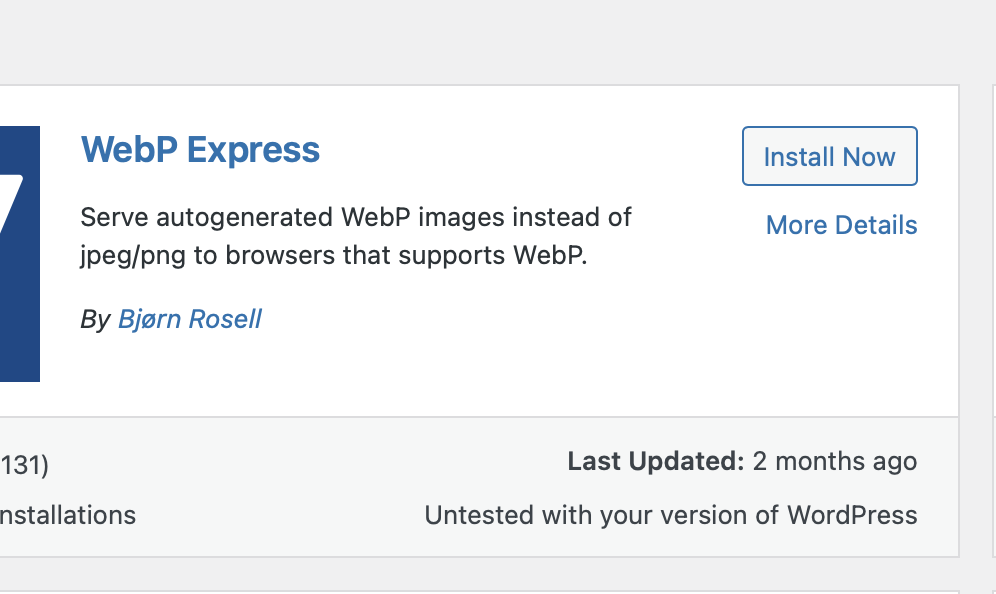996x594 pixels.
Task: Click the By author byline
Action: [x=97, y=319]
